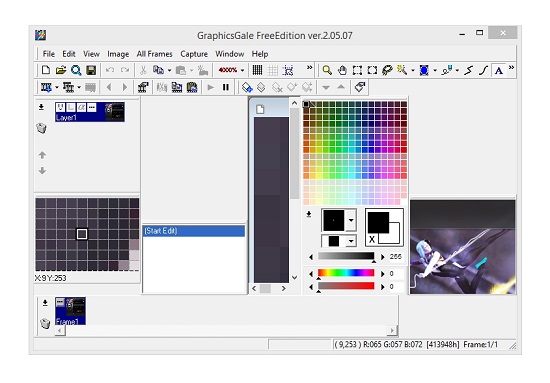
Task: Open the Capture menu
Action: coord(194,54)
